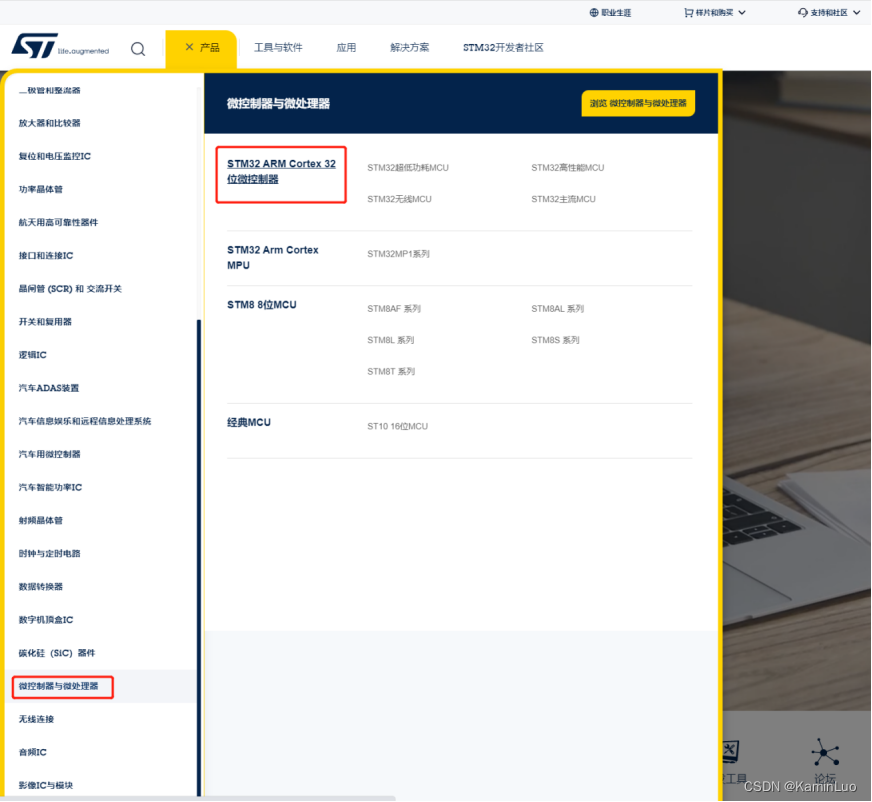This screenshot has height=802, width=872.
Task: Open 应用 menu
Action: pyautogui.click(x=346, y=47)
